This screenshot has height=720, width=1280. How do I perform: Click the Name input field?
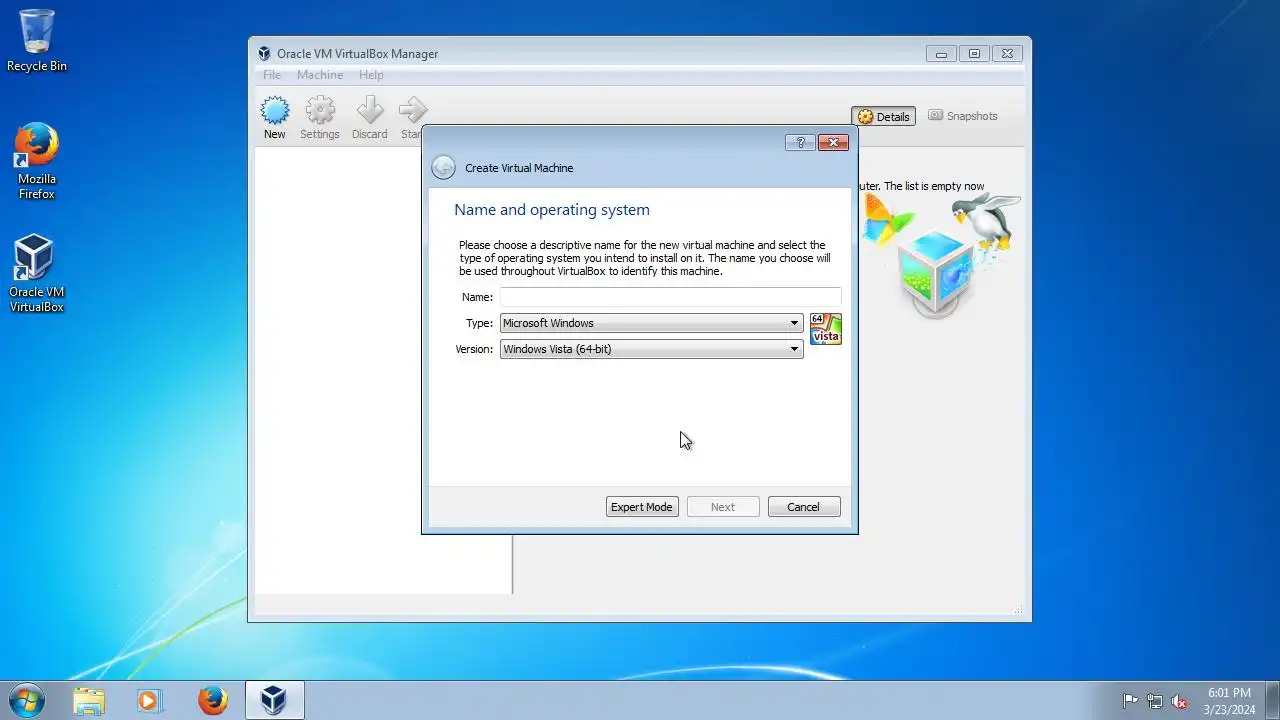[x=670, y=297]
